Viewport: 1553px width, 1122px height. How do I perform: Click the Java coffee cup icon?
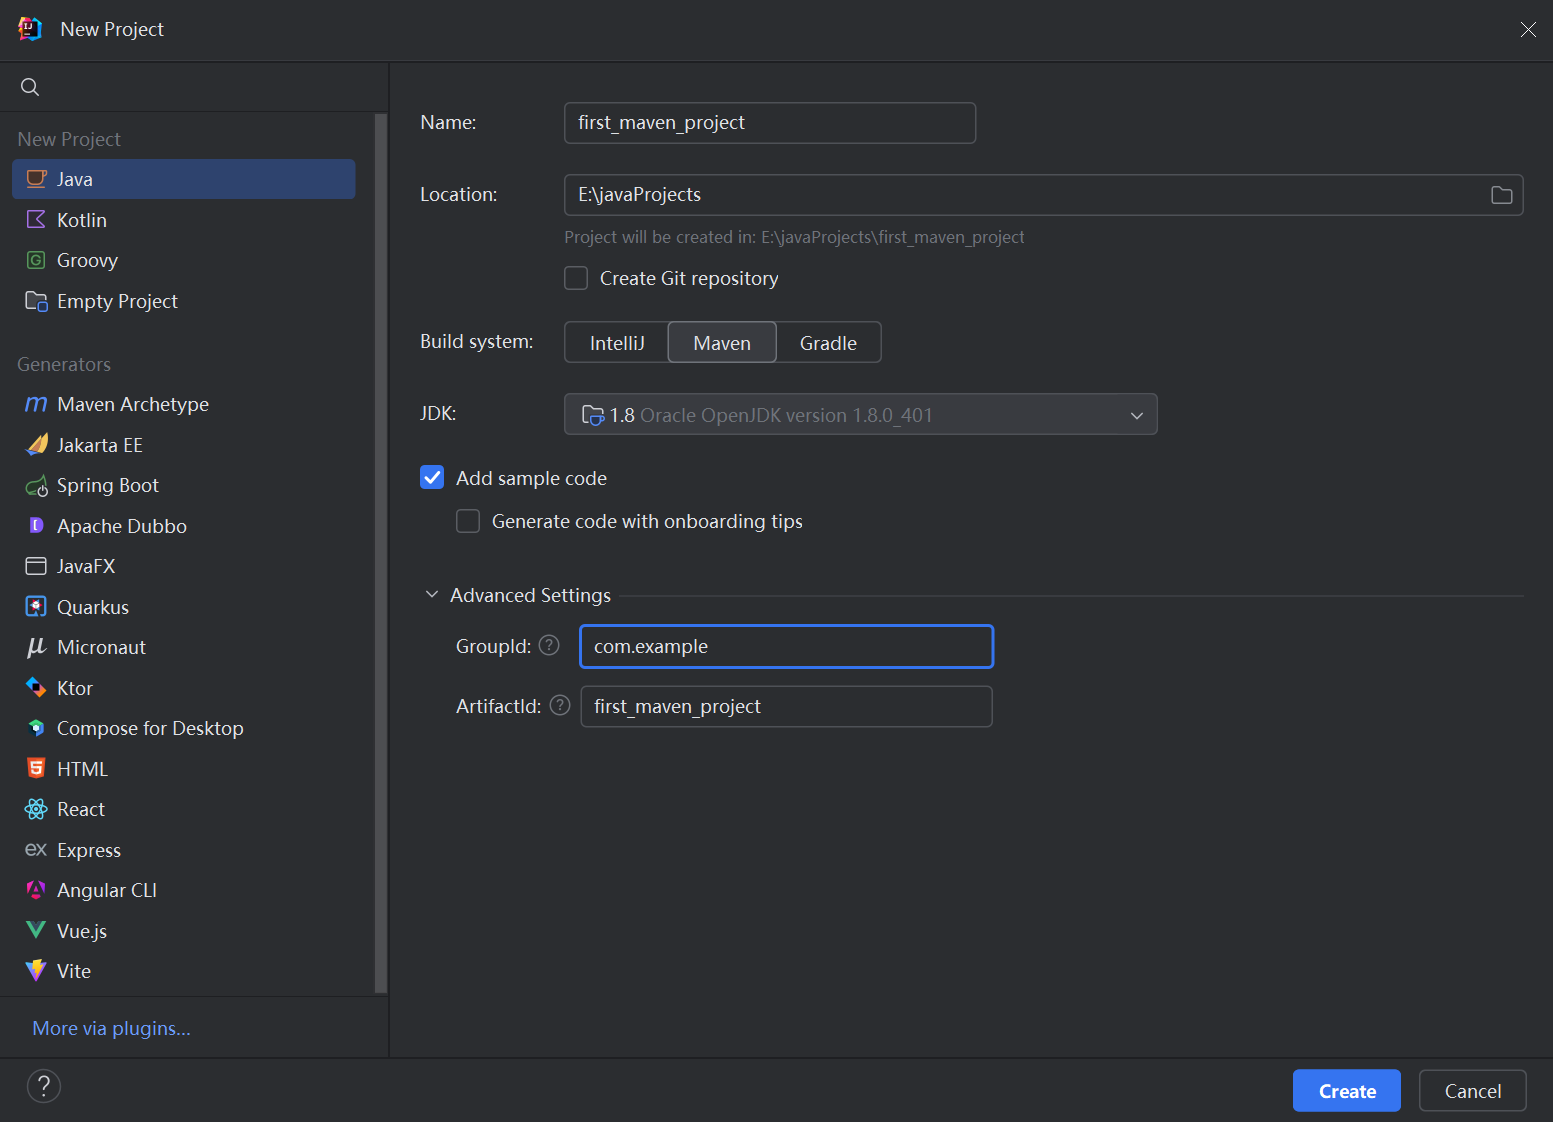(x=36, y=179)
